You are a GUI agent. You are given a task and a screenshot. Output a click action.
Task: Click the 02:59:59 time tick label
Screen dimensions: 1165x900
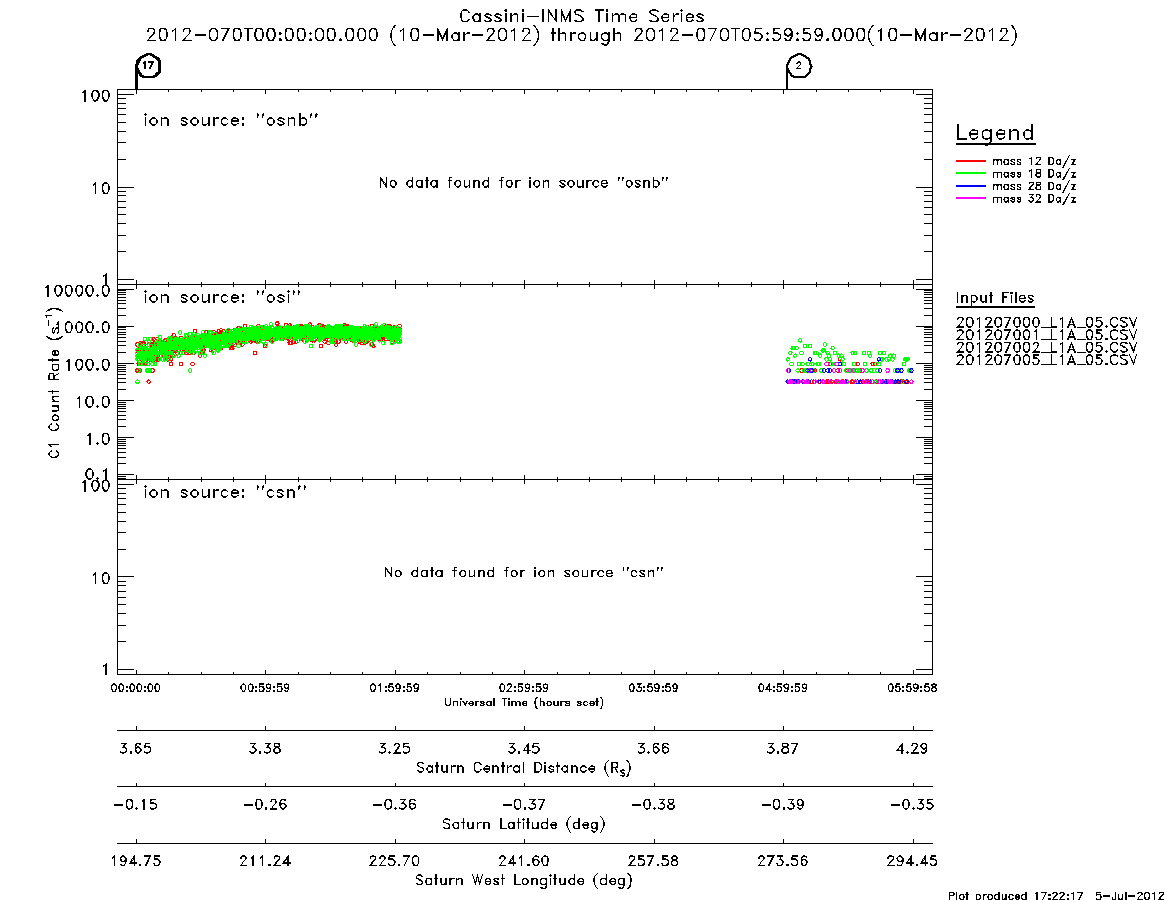coord(524,688)
